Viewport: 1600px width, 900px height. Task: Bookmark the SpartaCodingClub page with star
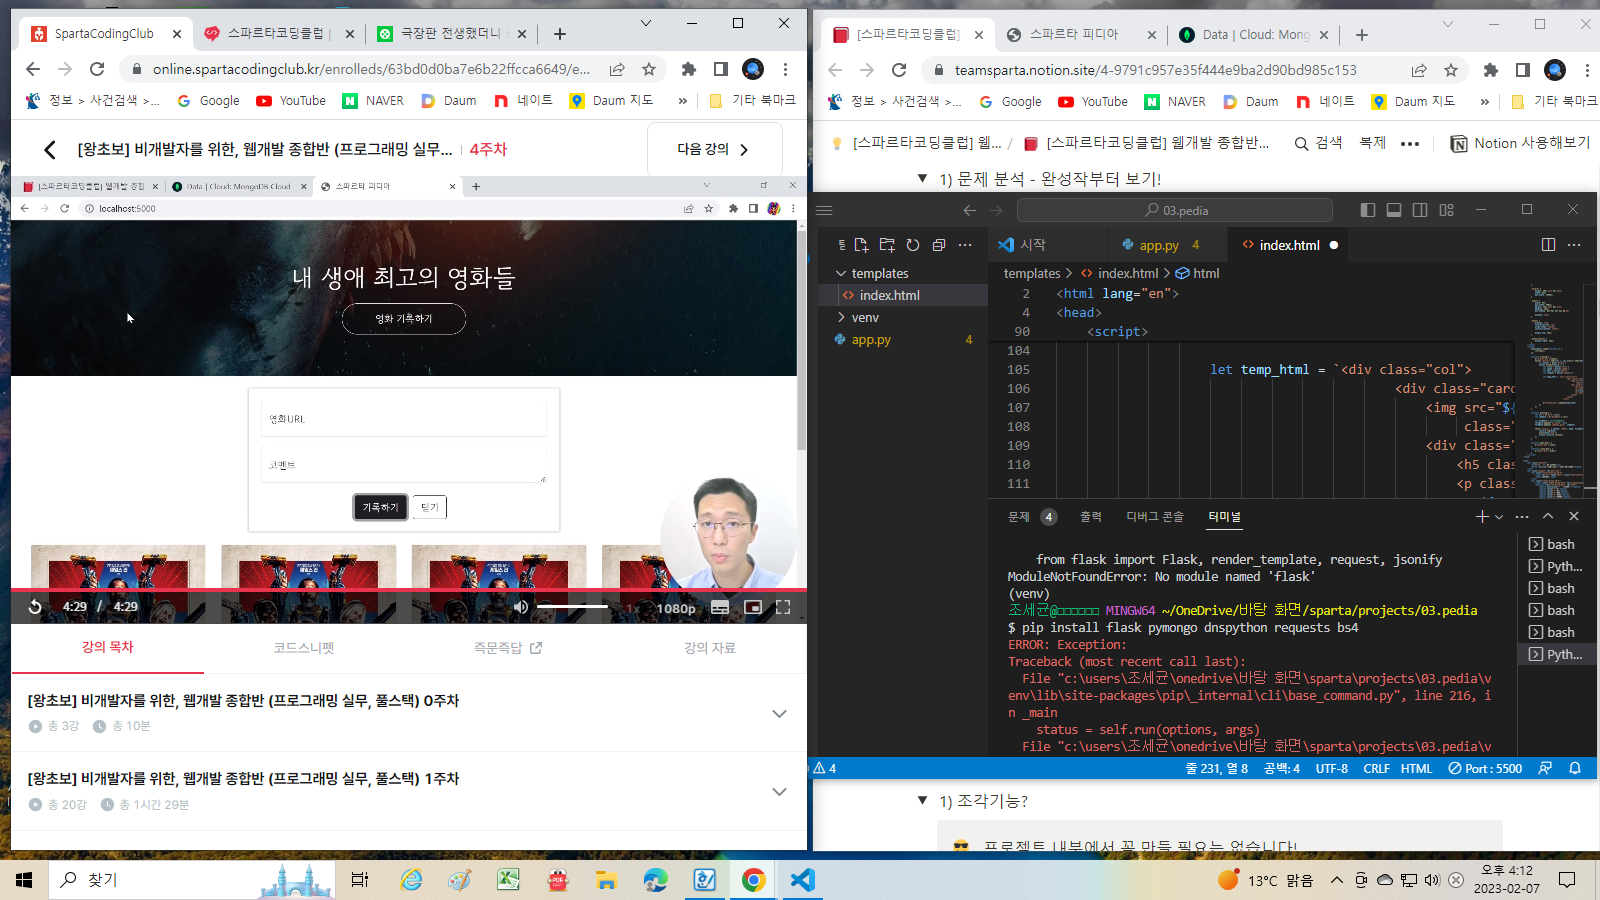(649, 69)
